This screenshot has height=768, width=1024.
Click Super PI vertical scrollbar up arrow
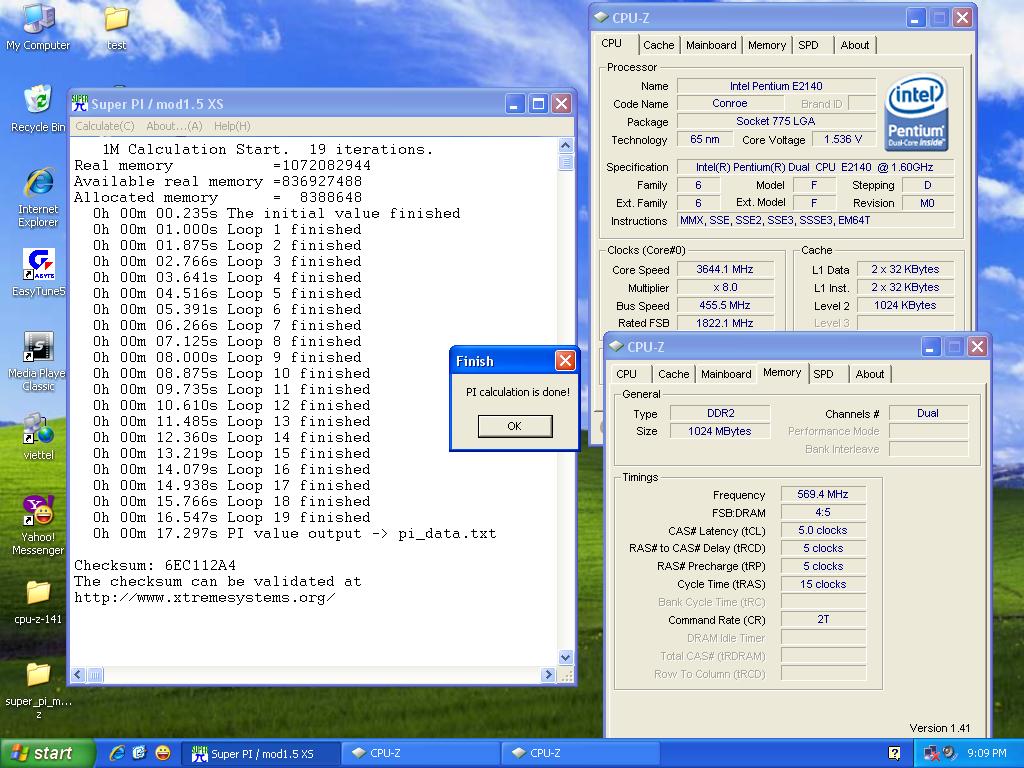(566, 145)
